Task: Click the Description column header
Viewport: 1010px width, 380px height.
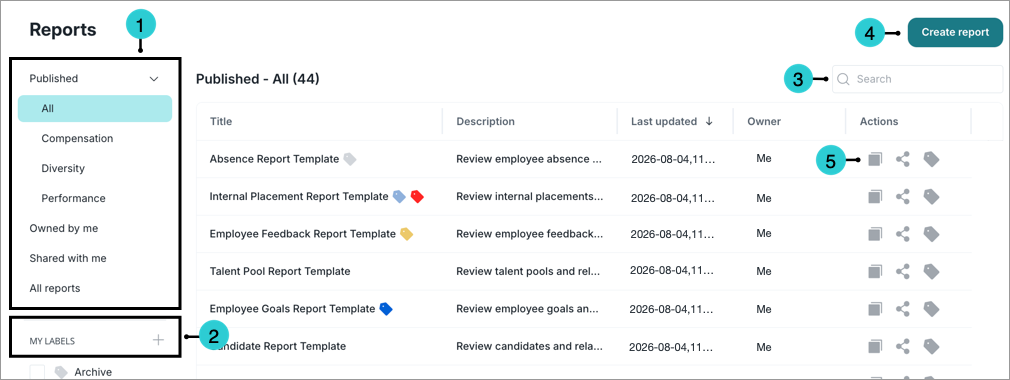Action: [486, 121]
